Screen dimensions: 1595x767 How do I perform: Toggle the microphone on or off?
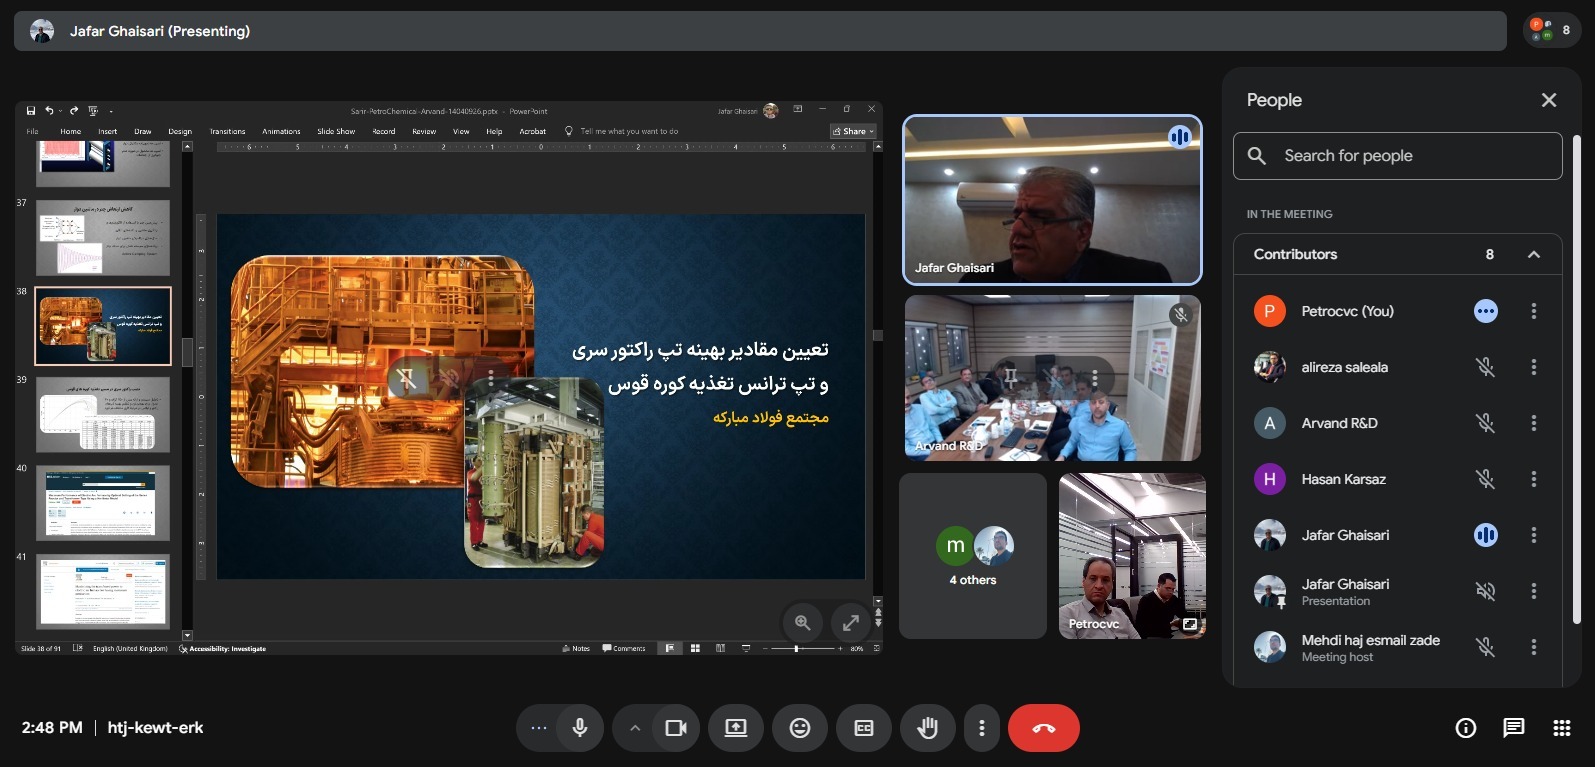pyautogui.click(x=579, y=728)
